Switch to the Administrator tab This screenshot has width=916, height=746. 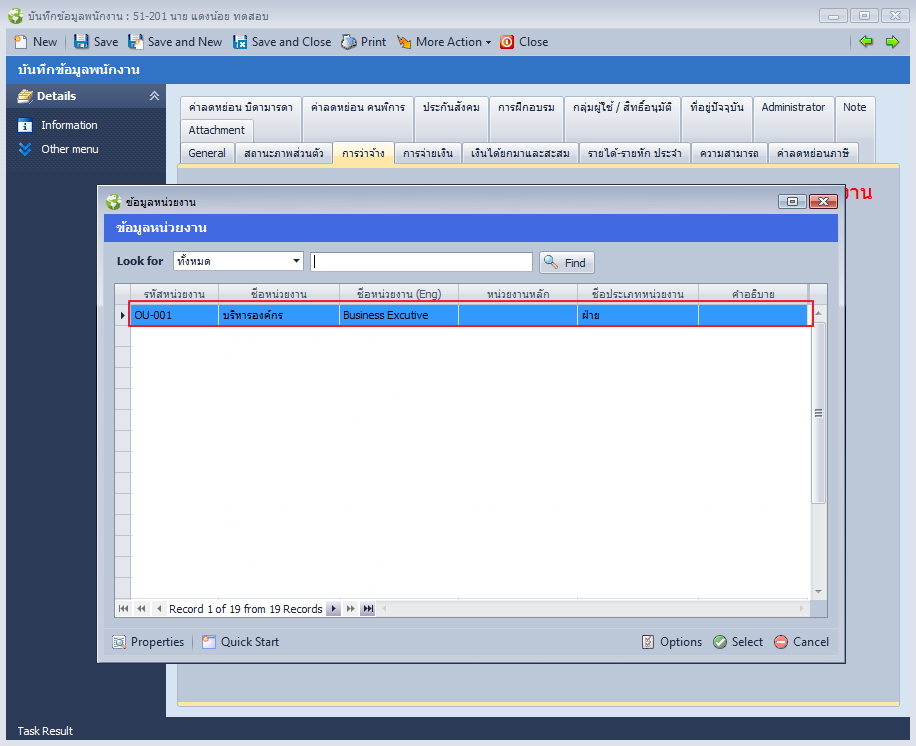(793, 107)
